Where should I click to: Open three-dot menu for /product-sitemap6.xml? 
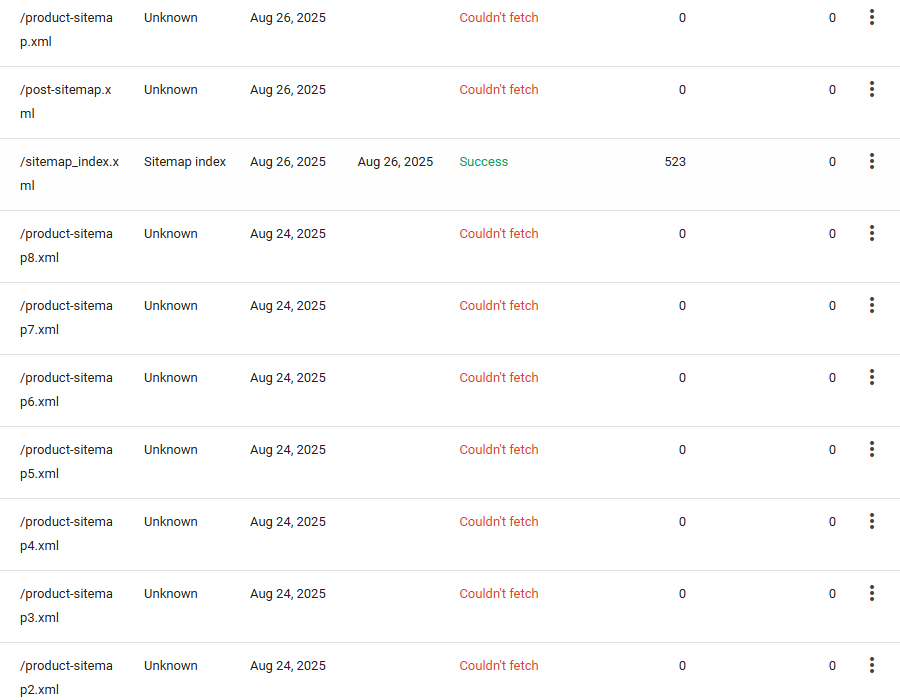tap(872, 377)
